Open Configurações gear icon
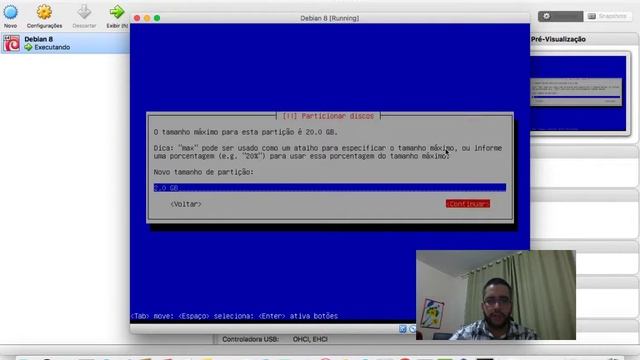This screenshot has height=360, width=640. (x=44, y=13)
